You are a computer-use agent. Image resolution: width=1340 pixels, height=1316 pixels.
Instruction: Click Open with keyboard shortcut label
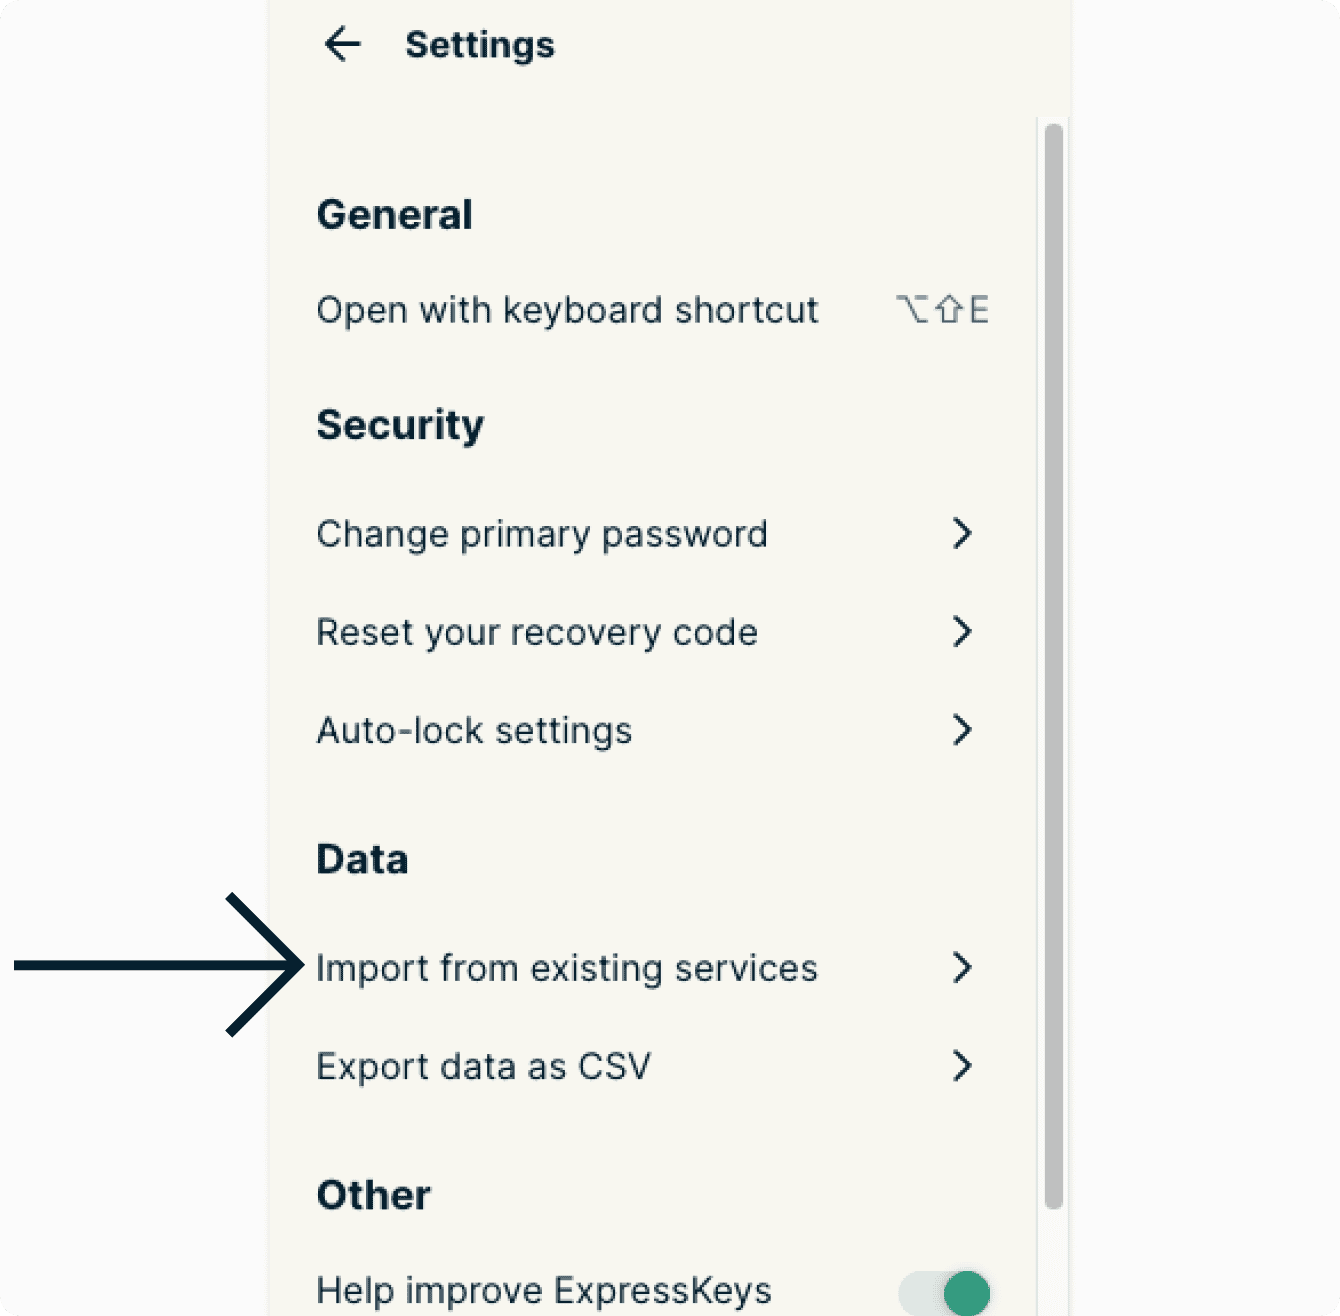(567, 310)
